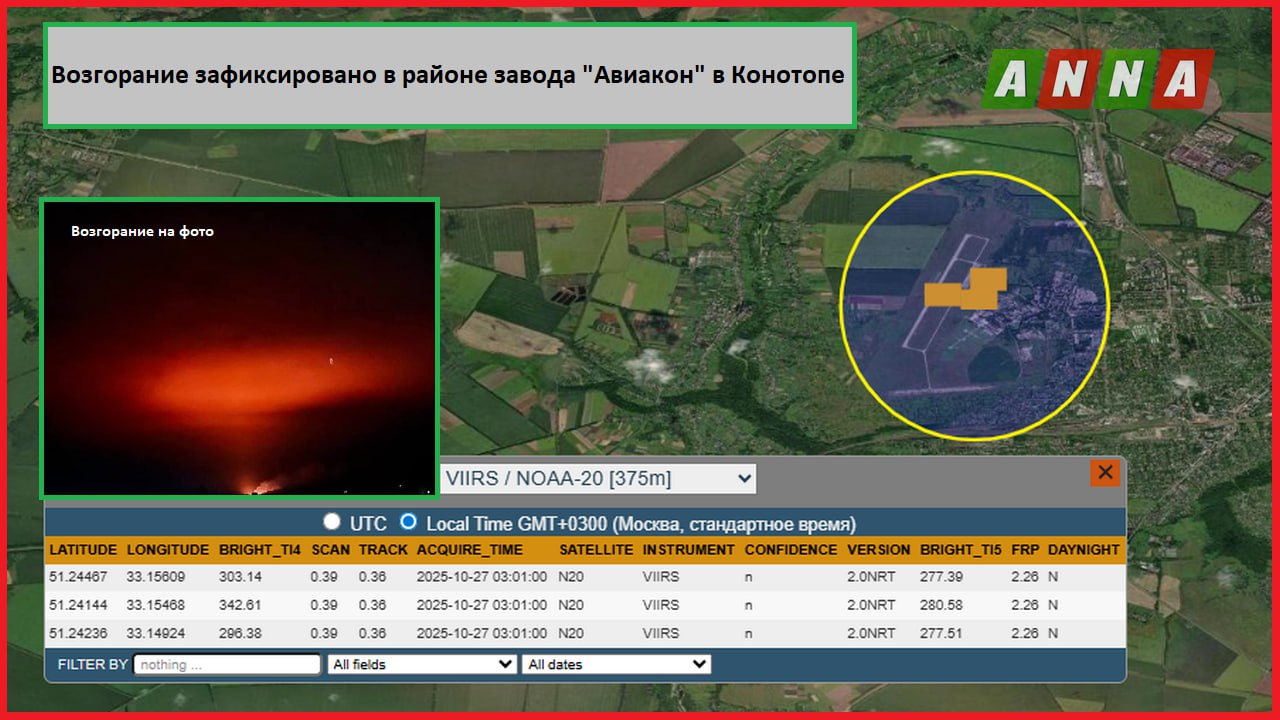Select the UTC time radio button

[332, 522]
